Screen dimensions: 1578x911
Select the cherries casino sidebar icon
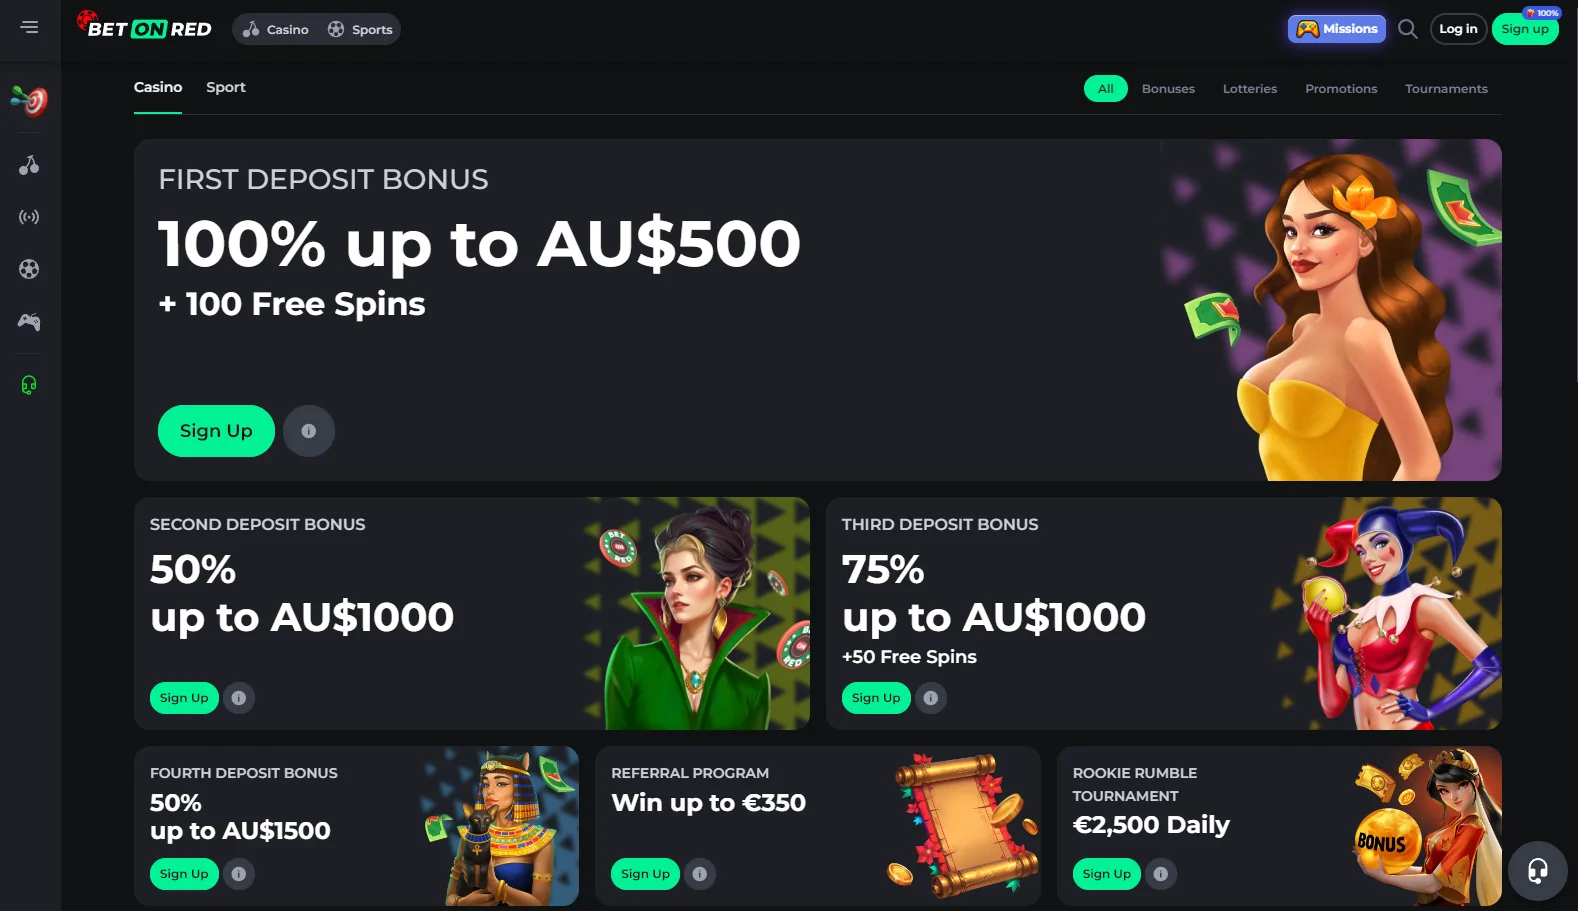pos(29,165)
